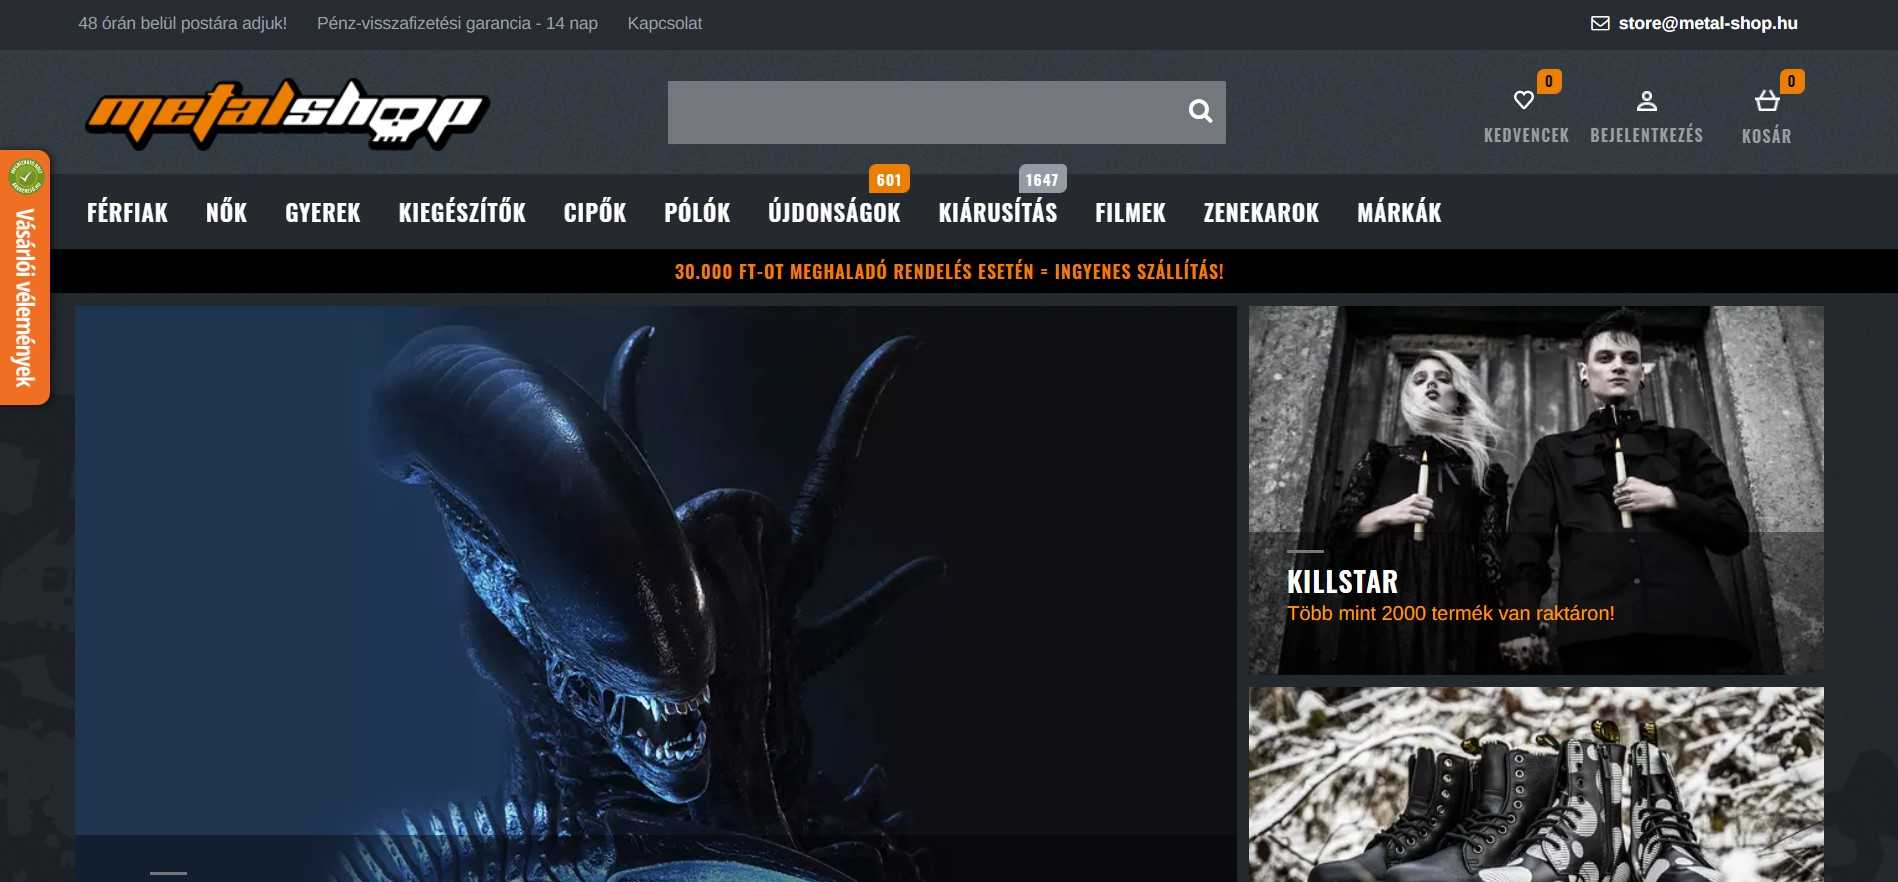The image size is (1898, 882).
Task: Open the boots in snow promo image
Action: [1536, 784]
